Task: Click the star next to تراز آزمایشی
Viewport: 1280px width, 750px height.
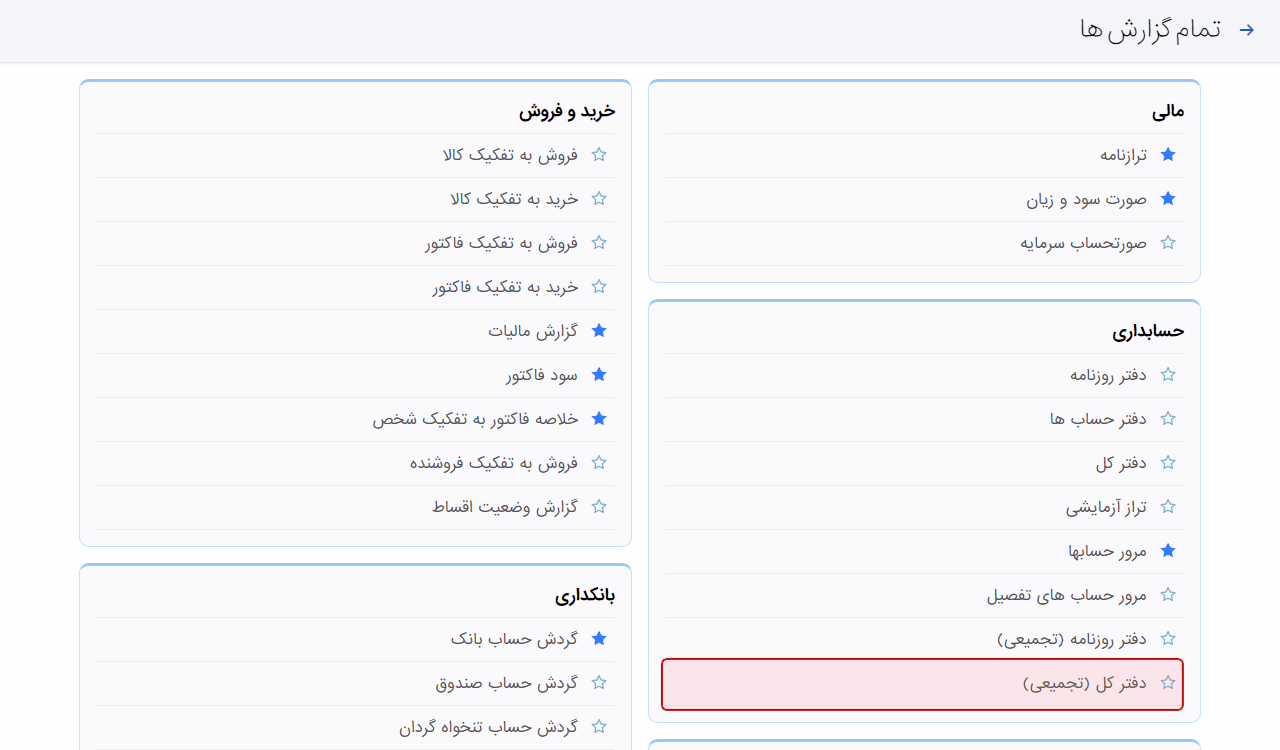Action: tap(1167, 507)
